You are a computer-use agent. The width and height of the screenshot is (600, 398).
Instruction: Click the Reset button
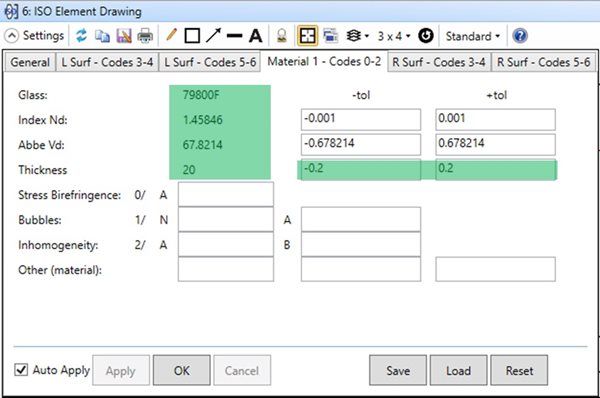(519, 370)
